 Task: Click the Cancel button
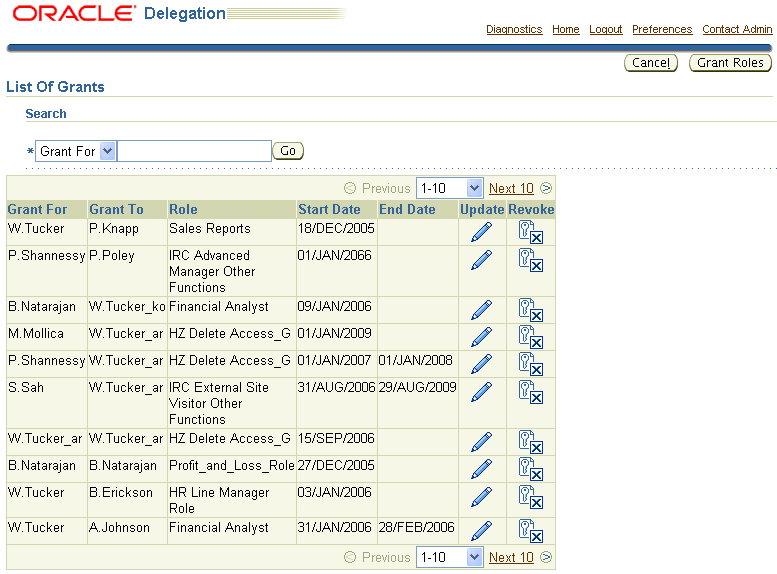pyautogui.click(x=651, y=63)
